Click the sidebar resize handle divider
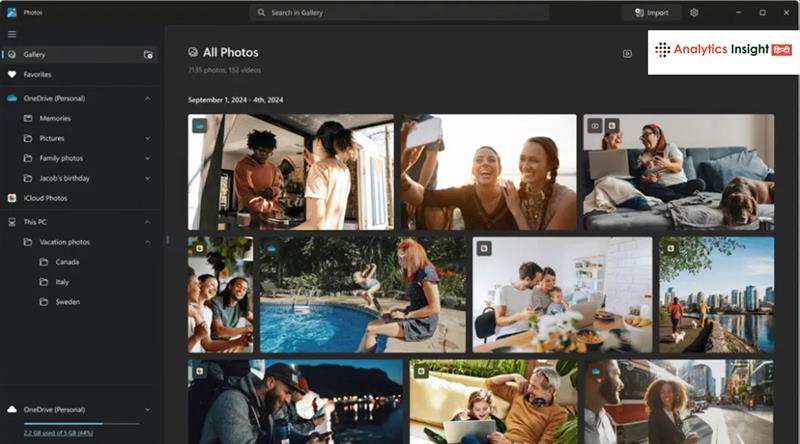800x444 pixels. point(167,240)
